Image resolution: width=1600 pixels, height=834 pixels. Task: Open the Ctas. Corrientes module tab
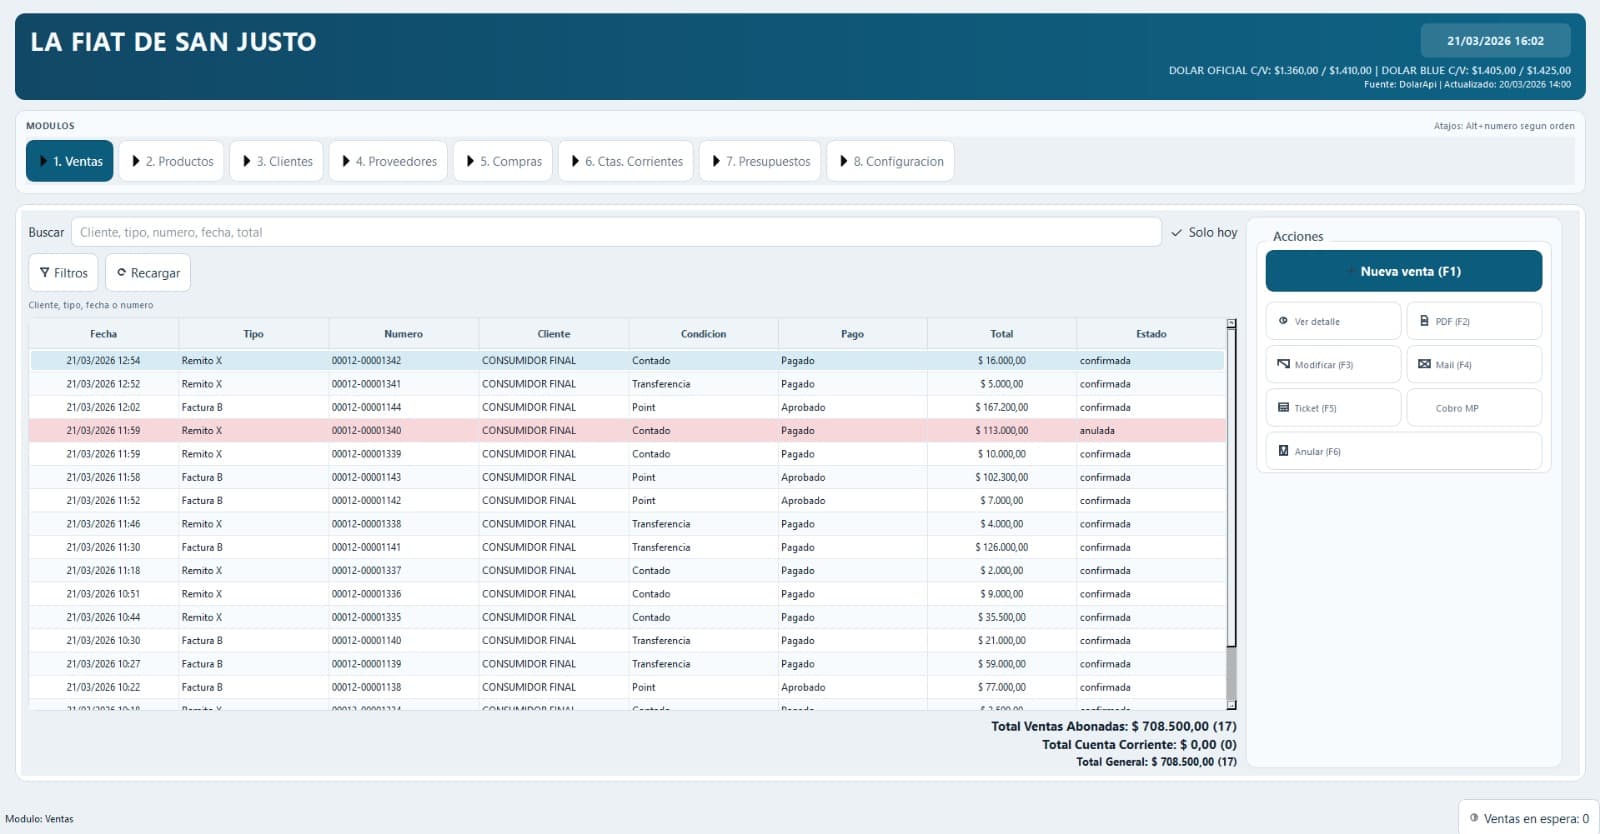(625, 161)
